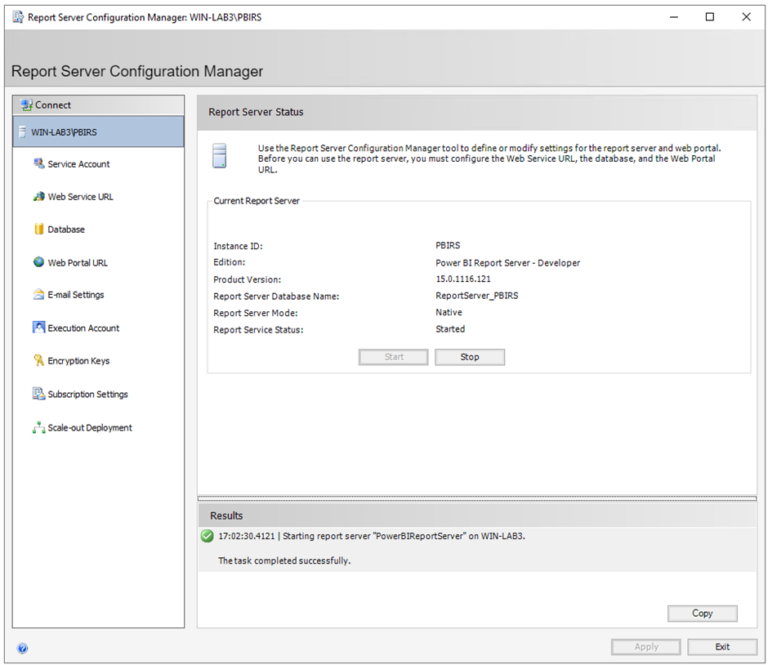This screenshot has width=768, height=665.
Task: Click the Service Account icon in sidebar
Action: [39, 164]
